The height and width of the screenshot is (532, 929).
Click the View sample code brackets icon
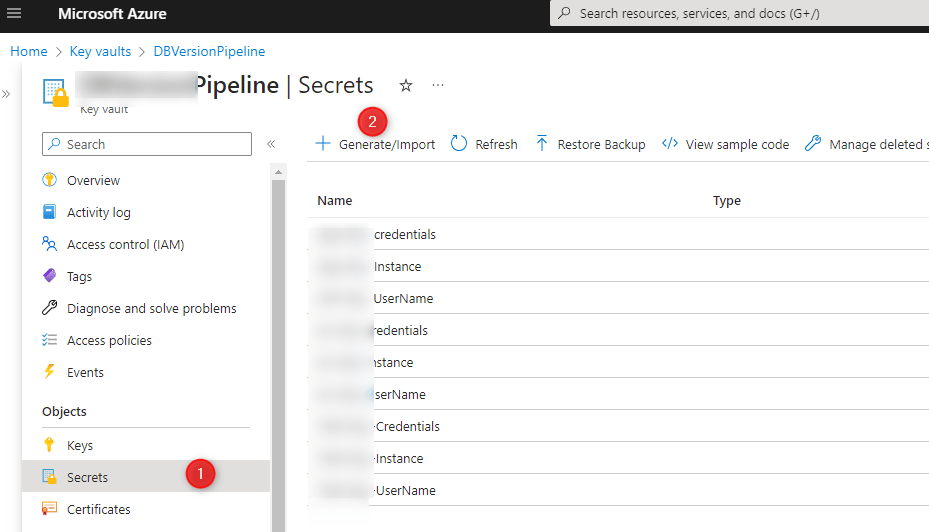[x=669, y=143]
